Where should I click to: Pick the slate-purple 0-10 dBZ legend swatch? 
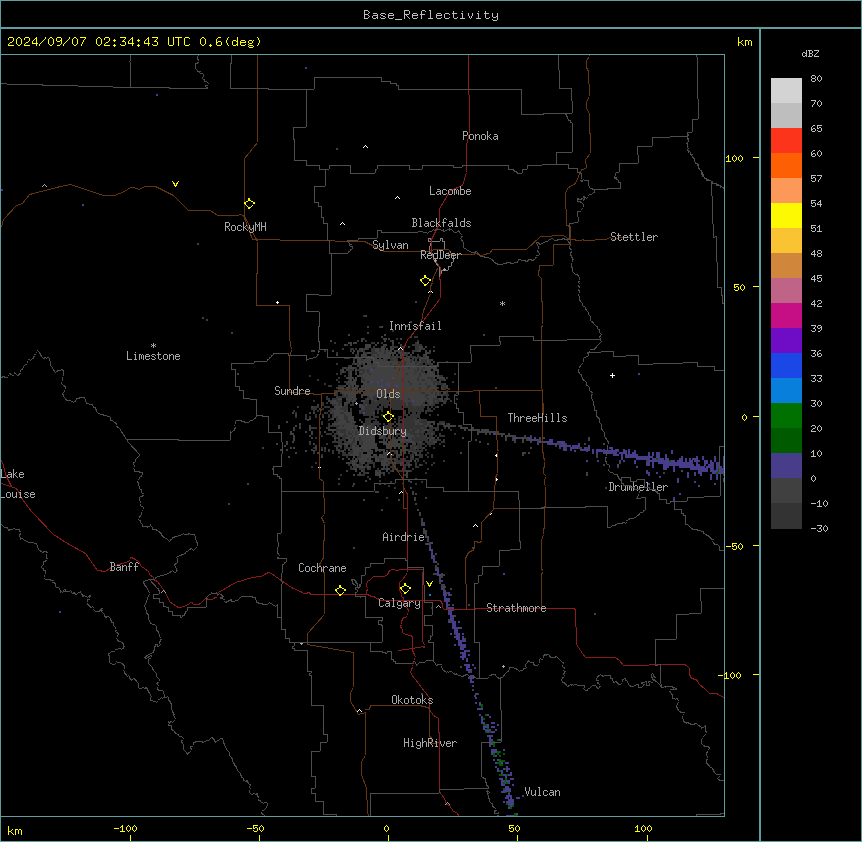pyautogui.click(x=786, y=466)
